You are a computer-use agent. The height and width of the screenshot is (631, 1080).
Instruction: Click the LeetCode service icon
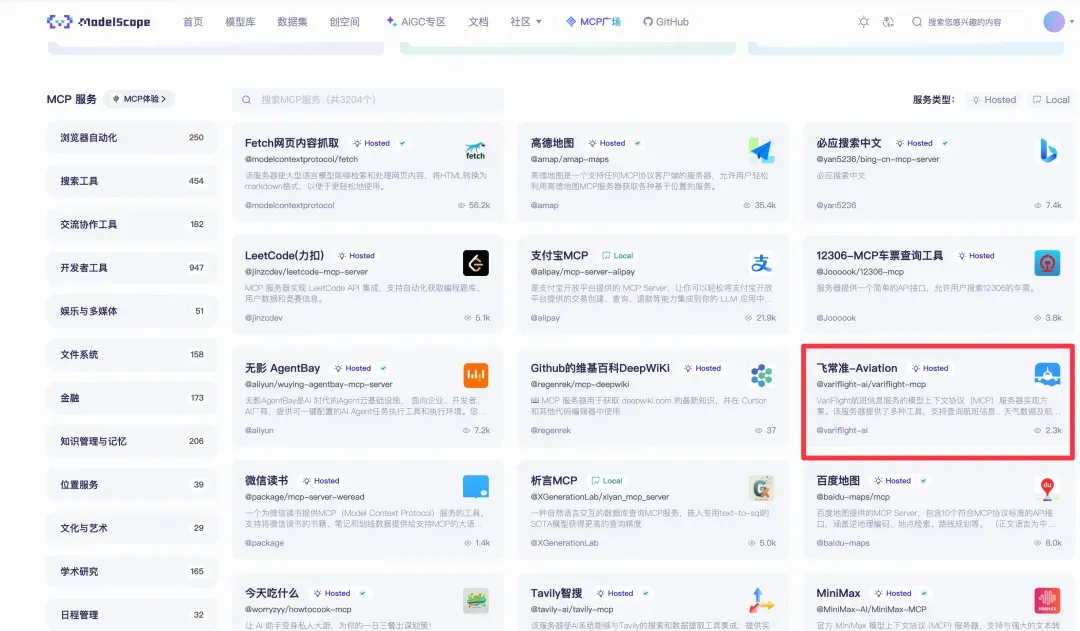pyautogui.click(x=475, y=263)
